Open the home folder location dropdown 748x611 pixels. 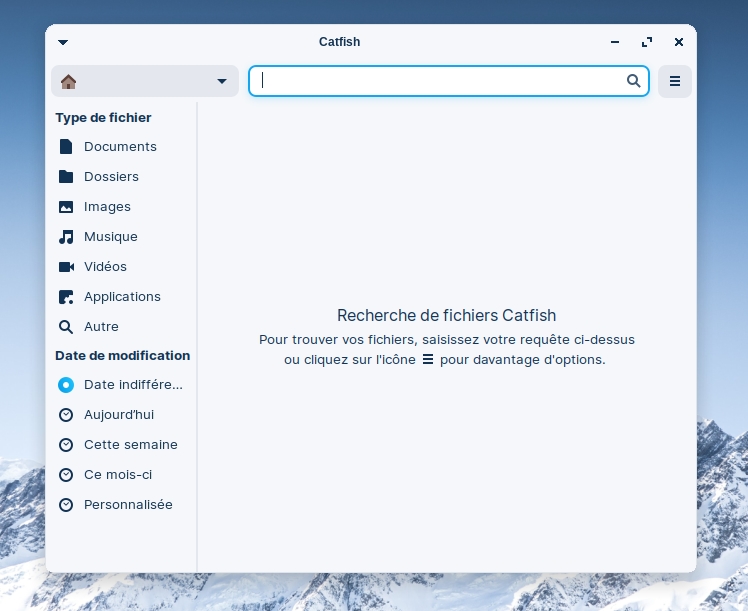(x=145, y=81)
